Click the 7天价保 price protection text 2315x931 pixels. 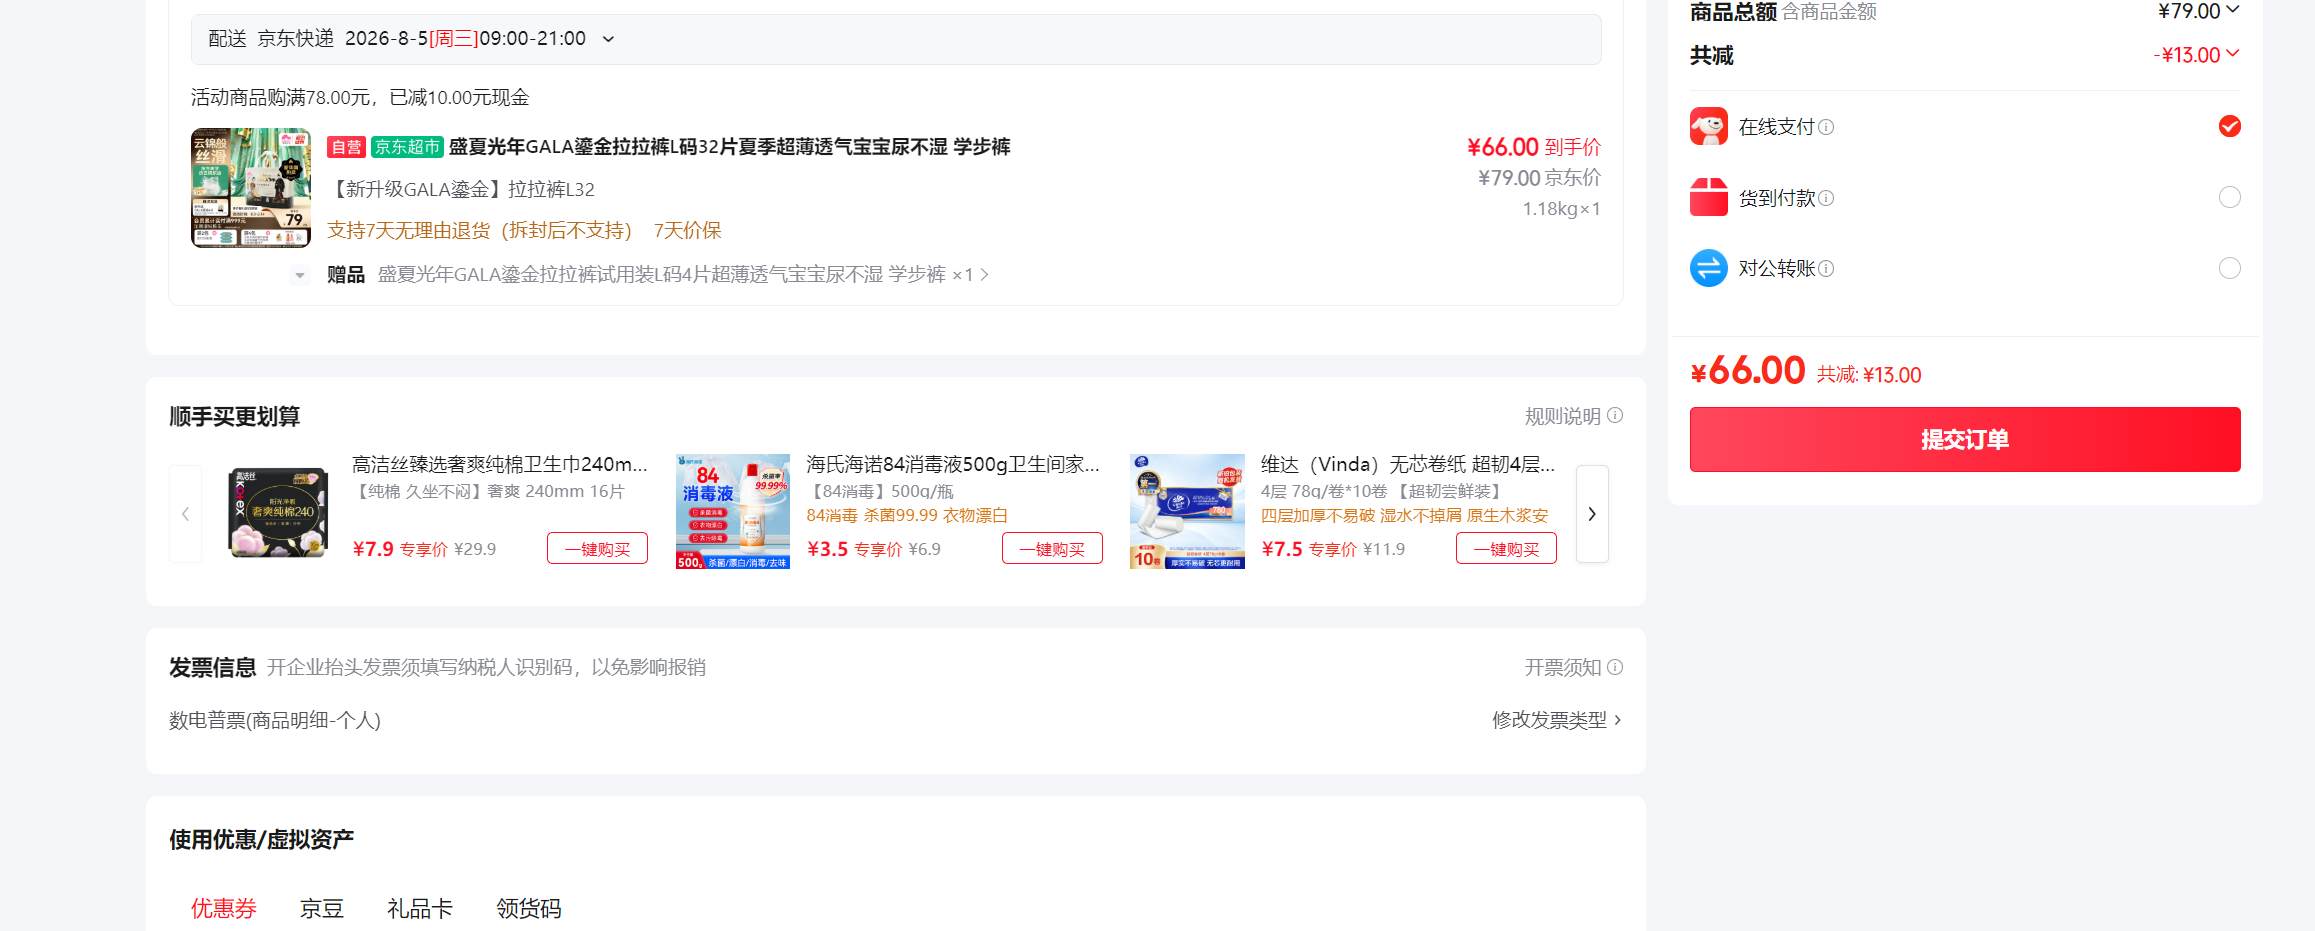[x=688, y=231]
